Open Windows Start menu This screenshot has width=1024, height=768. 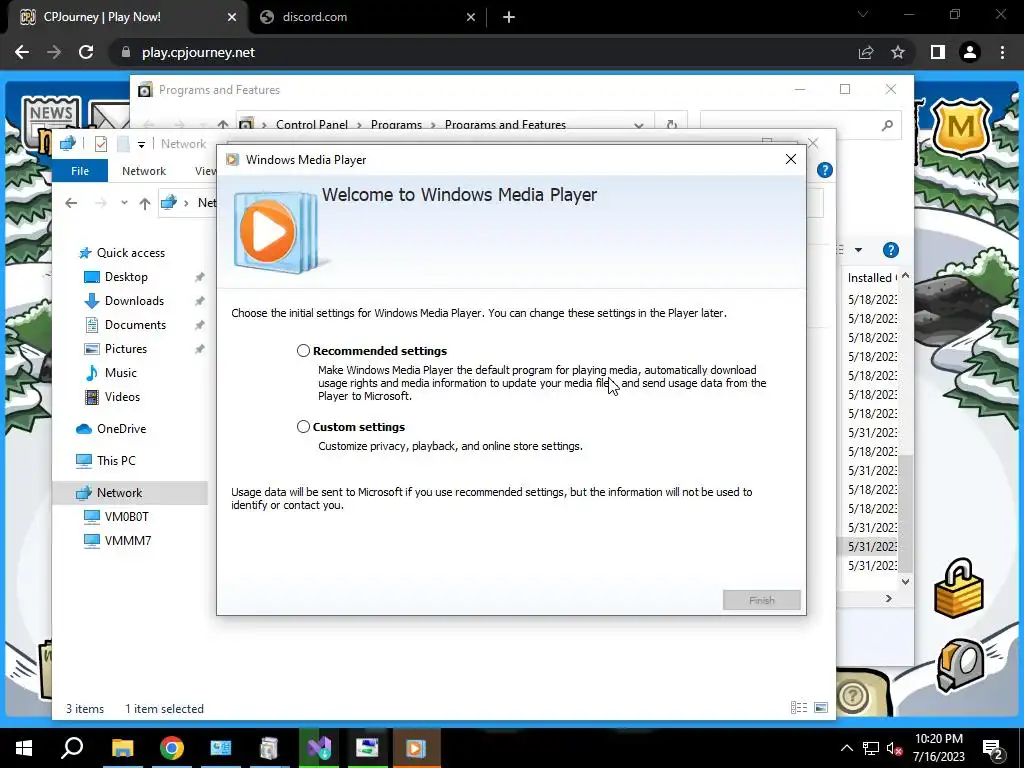tap(24, 748)
